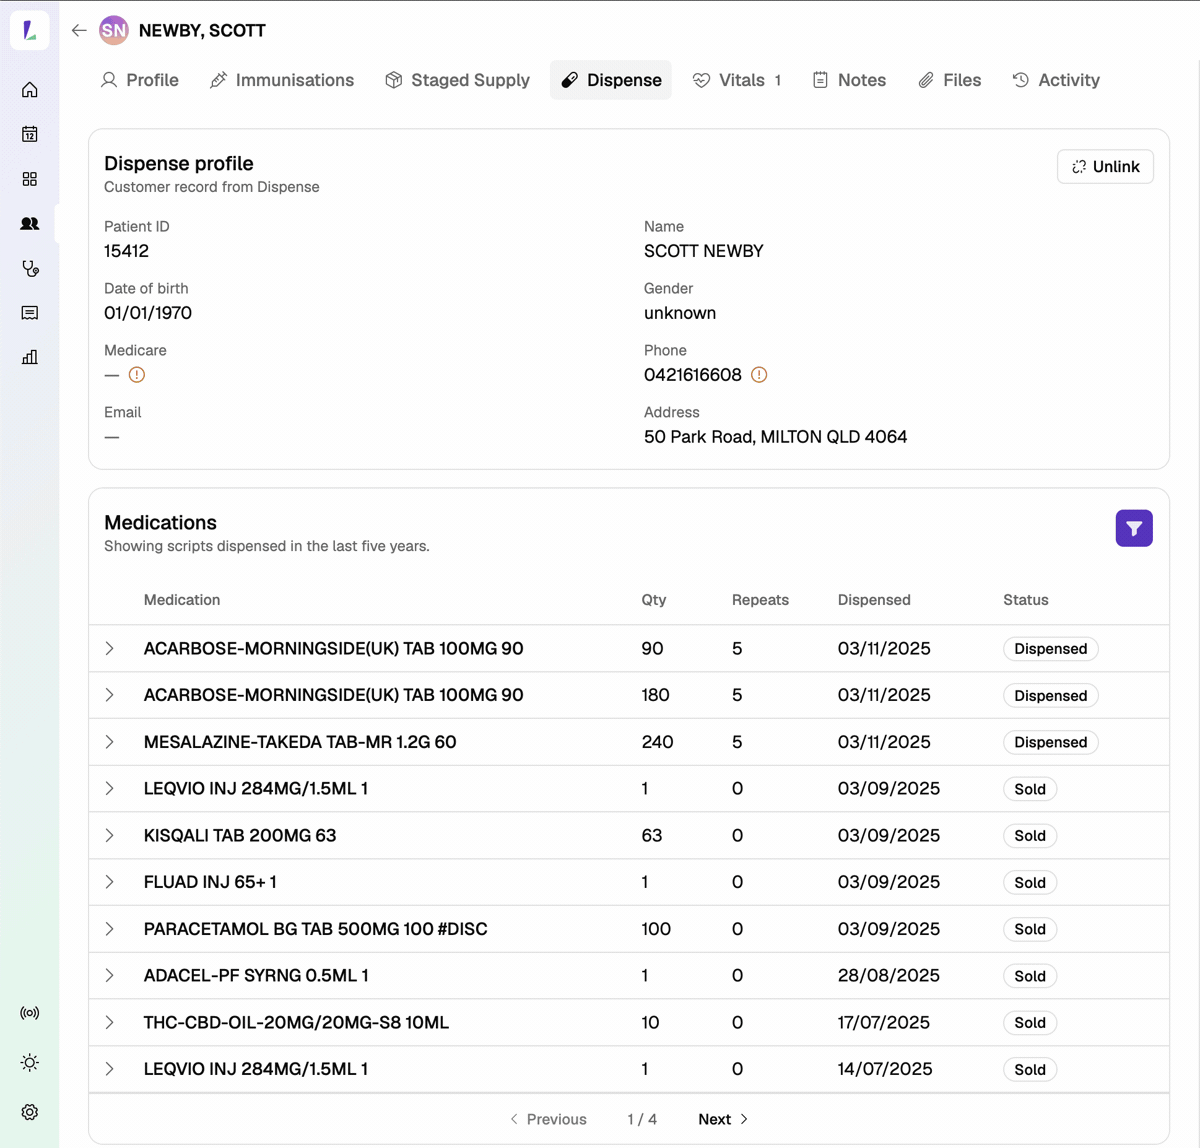Click the NEWBY, SCOTT header title

pos(202,31)
